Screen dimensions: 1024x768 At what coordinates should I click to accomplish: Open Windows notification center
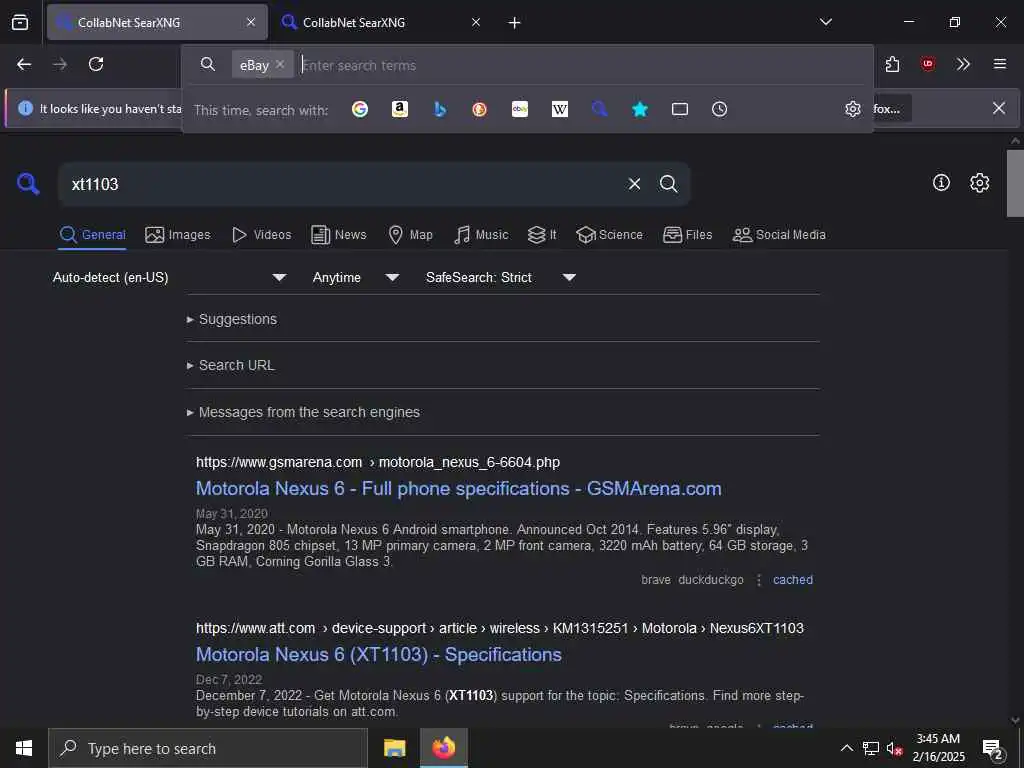tap(993, 748)
